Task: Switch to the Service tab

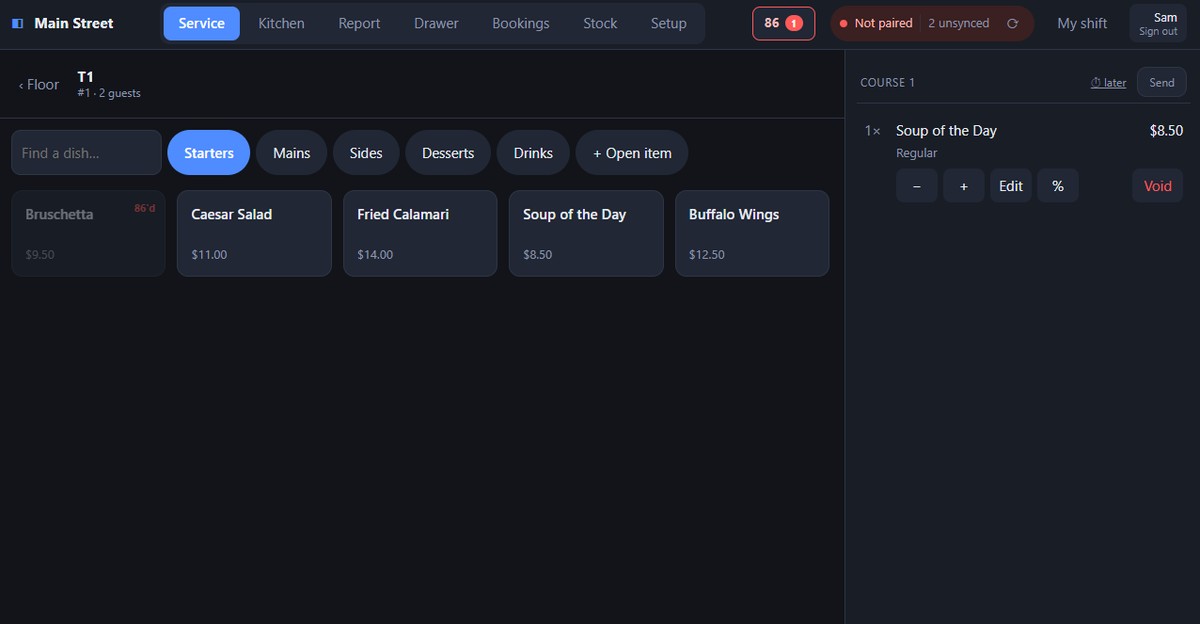Action: pos(202,23)
